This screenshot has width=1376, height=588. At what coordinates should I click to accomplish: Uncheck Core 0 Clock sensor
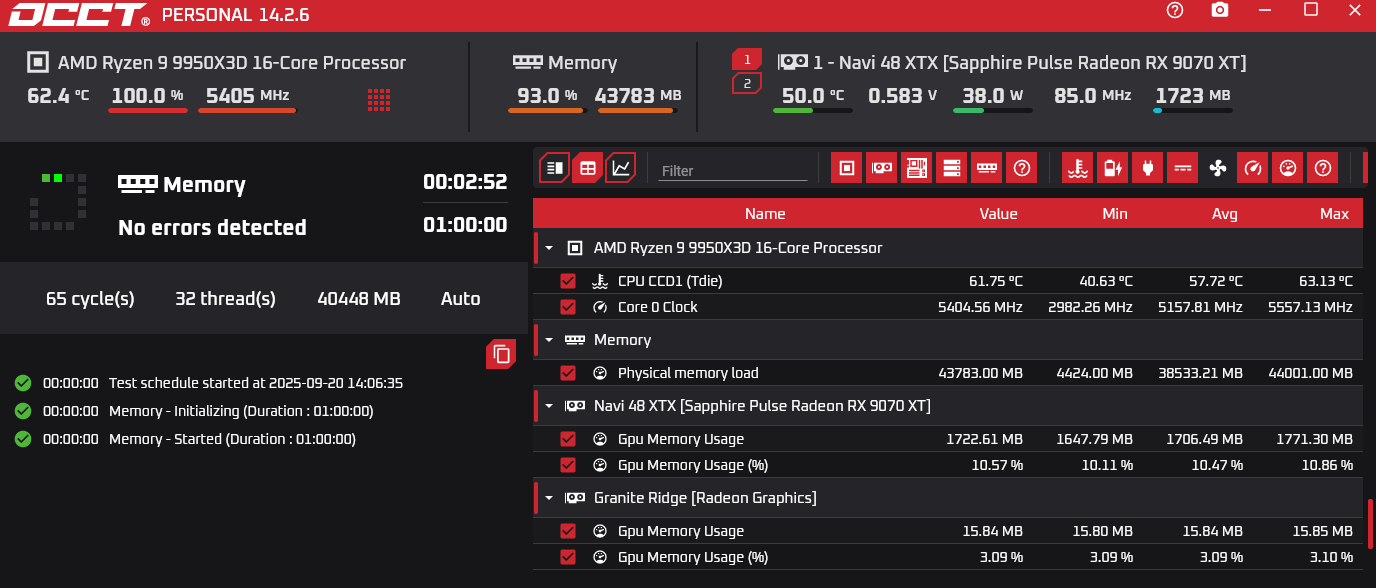[568, 307]
